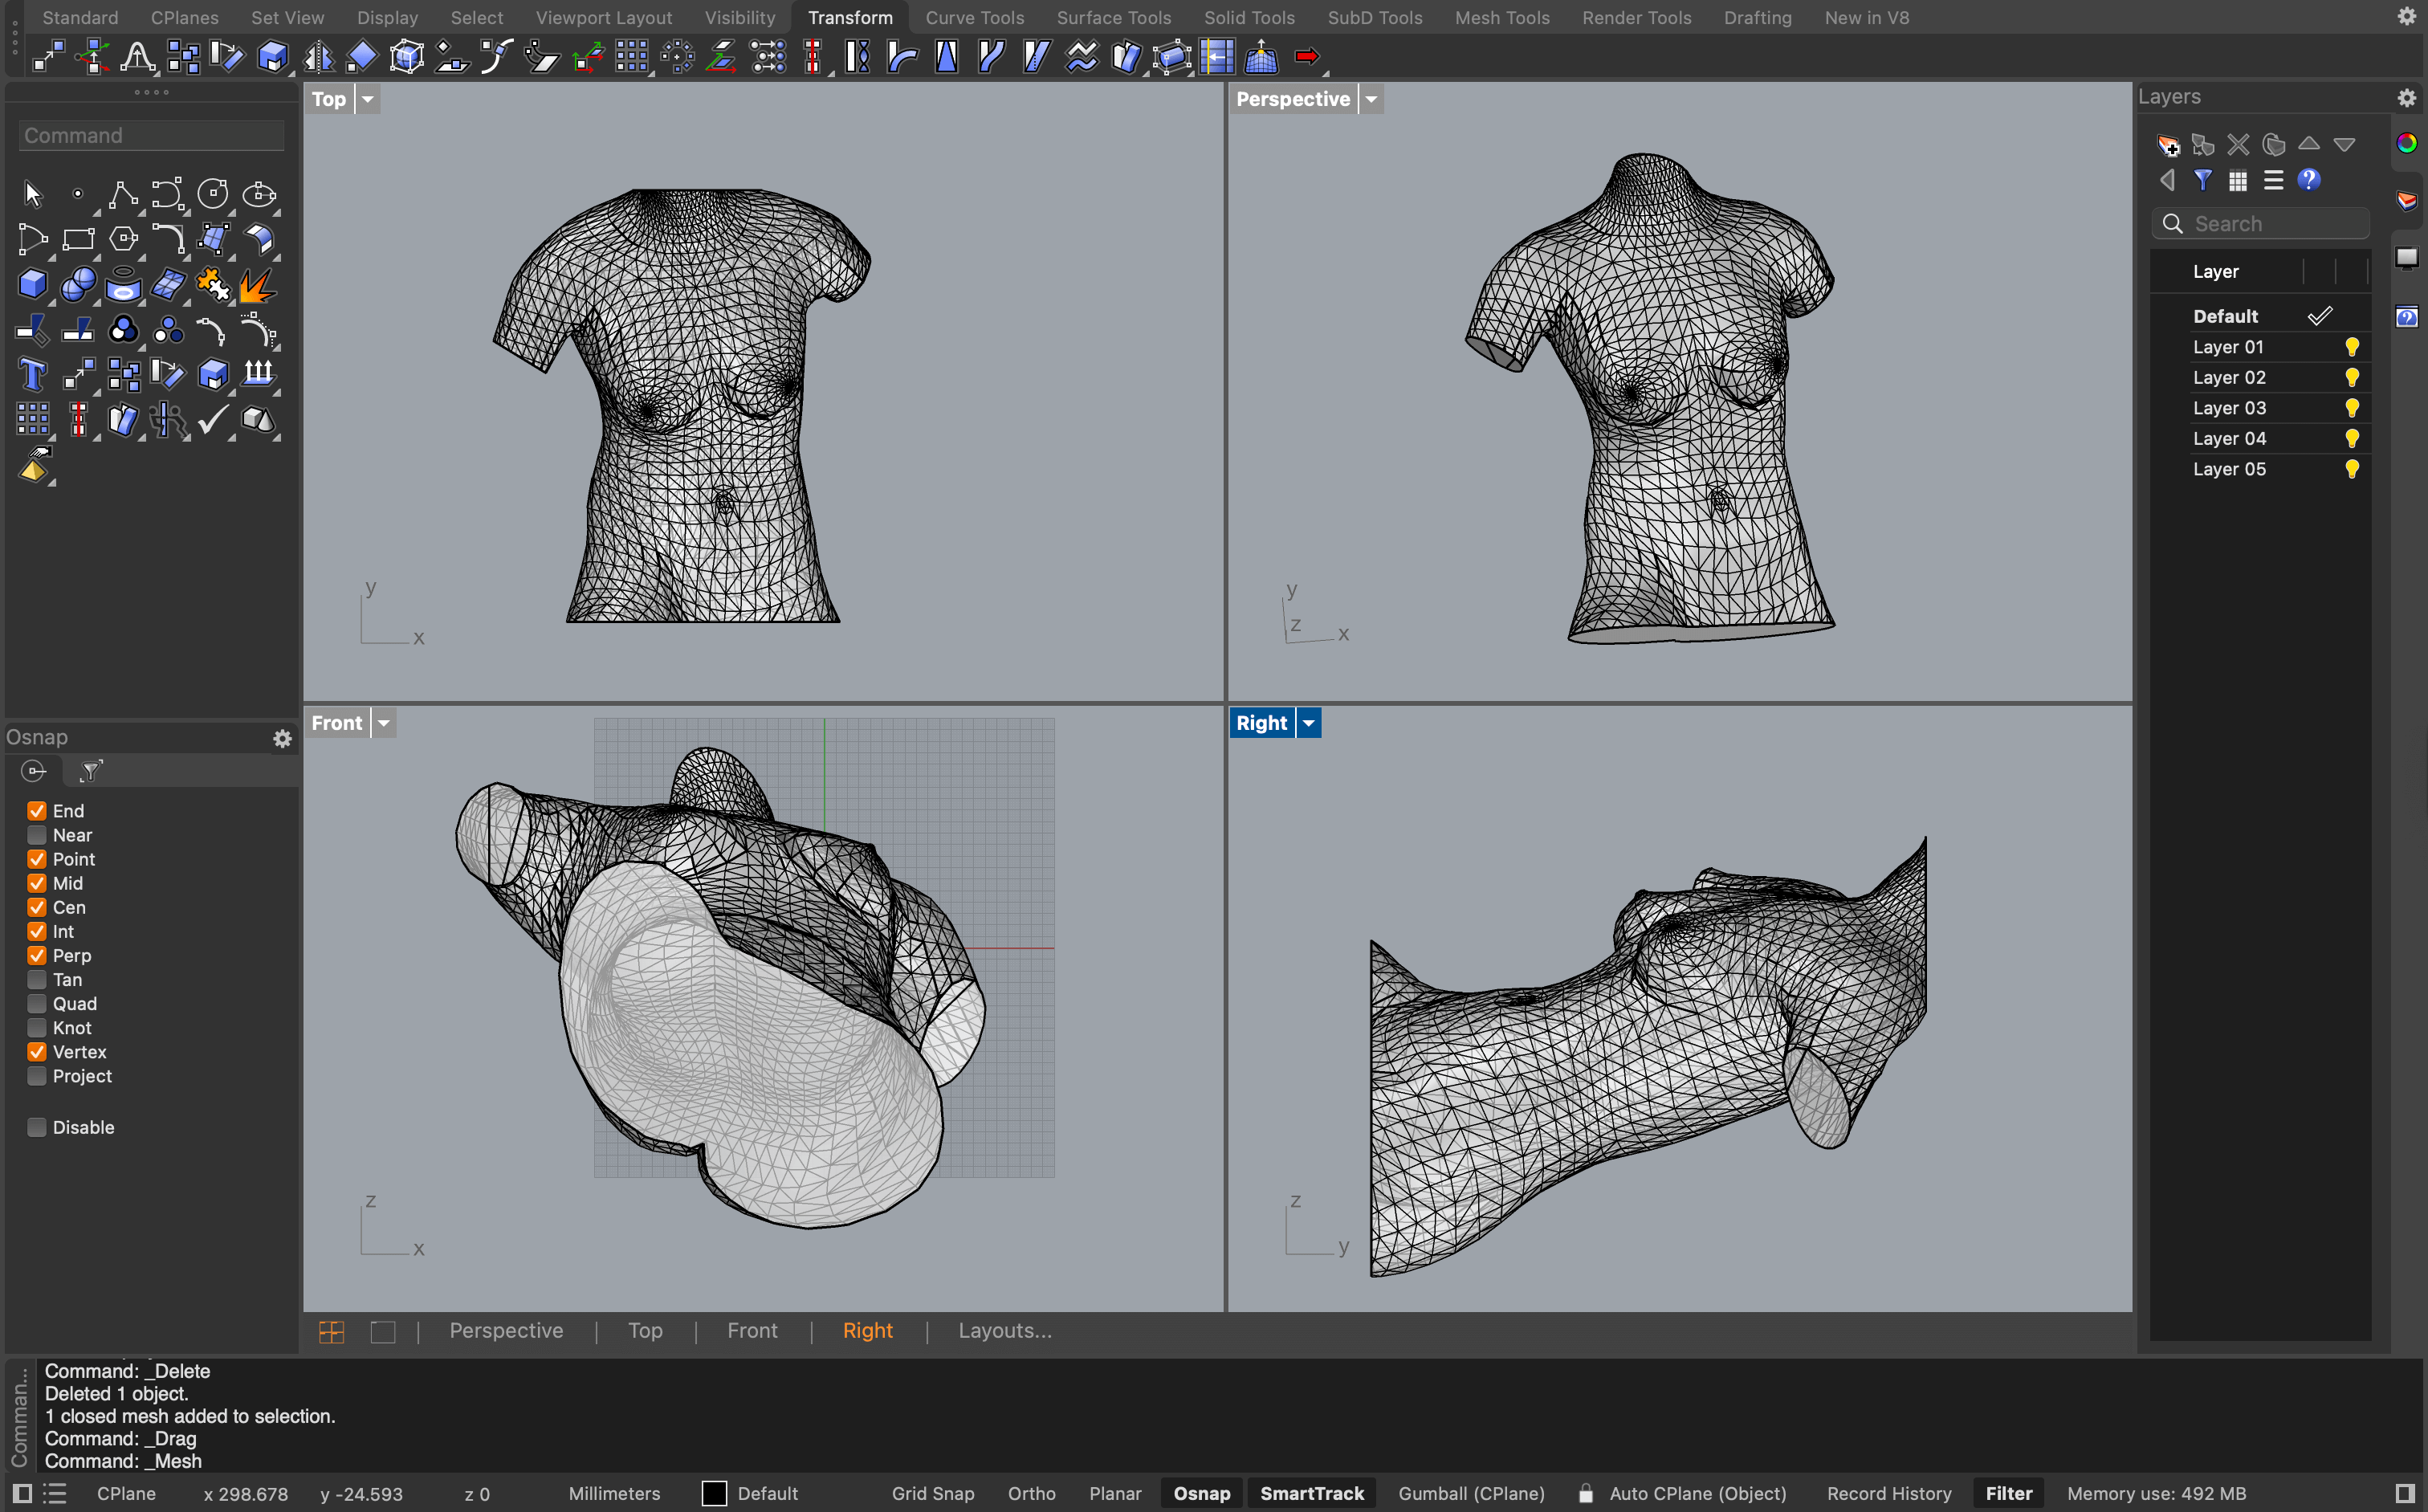This screenshot has height=1512, width=2428.
Task: Open the Surface Tools toolbar tab
Action: [x=1113, y=17]
